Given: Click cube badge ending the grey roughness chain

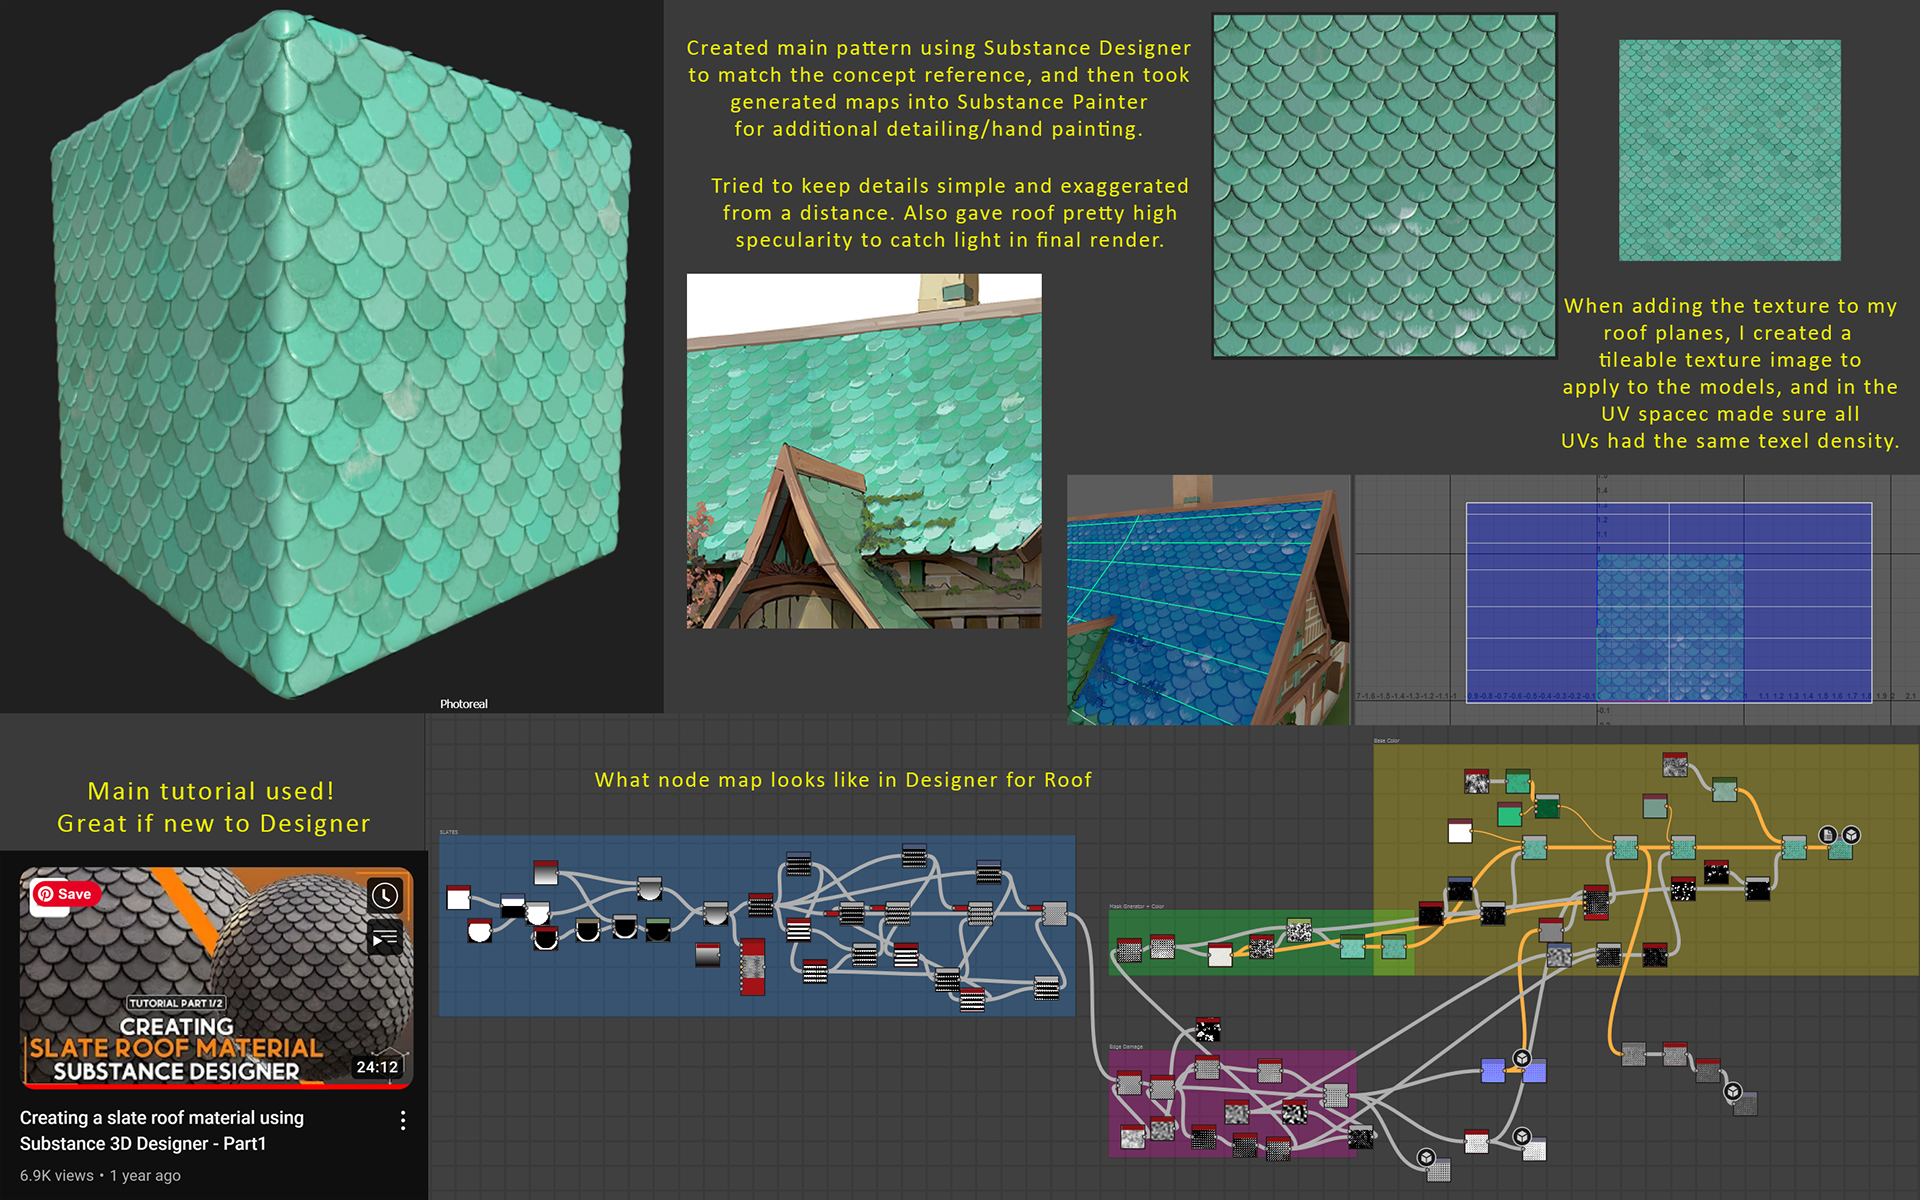Looking at the screenshot, I should pyautogui.click(x=1733, y=1092).
